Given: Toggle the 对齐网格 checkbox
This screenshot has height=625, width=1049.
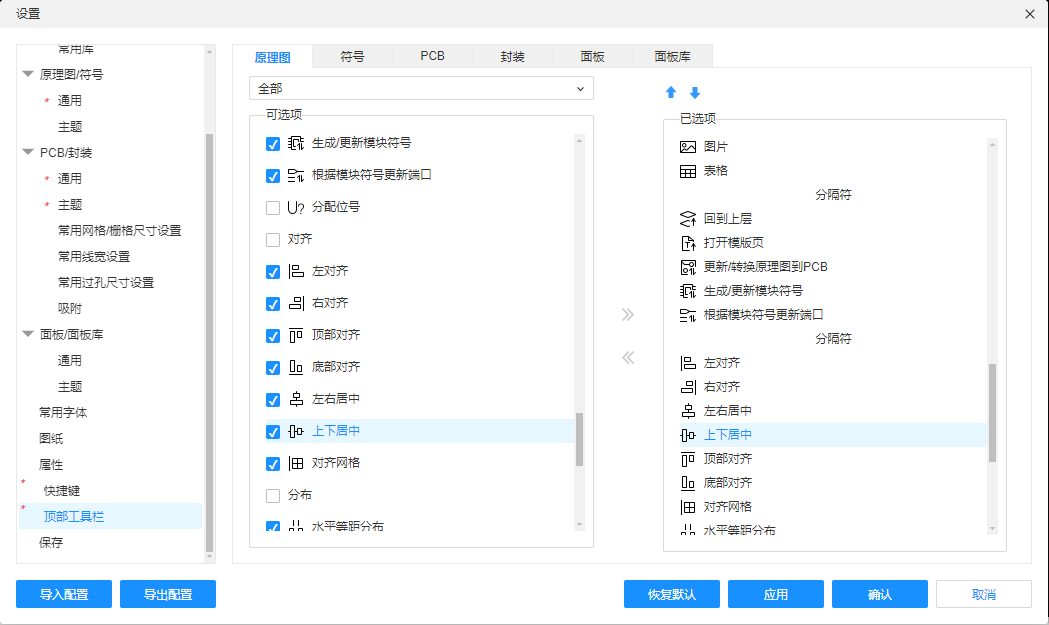Looking at the screenshot, I should (x=273, y=464).
